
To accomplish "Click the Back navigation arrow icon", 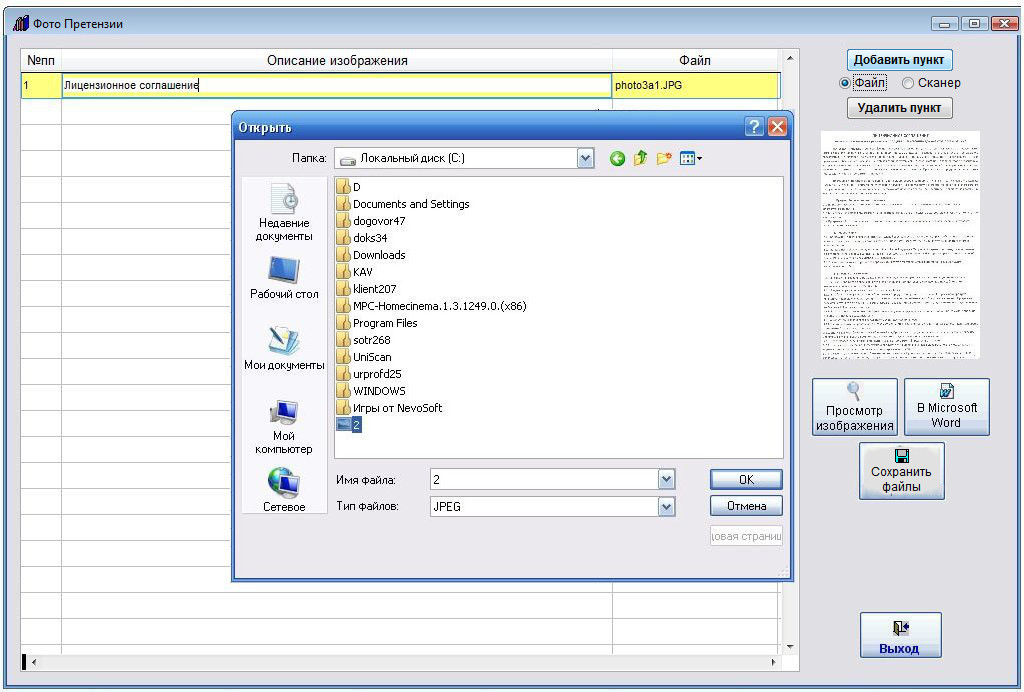I will (617, 158).
